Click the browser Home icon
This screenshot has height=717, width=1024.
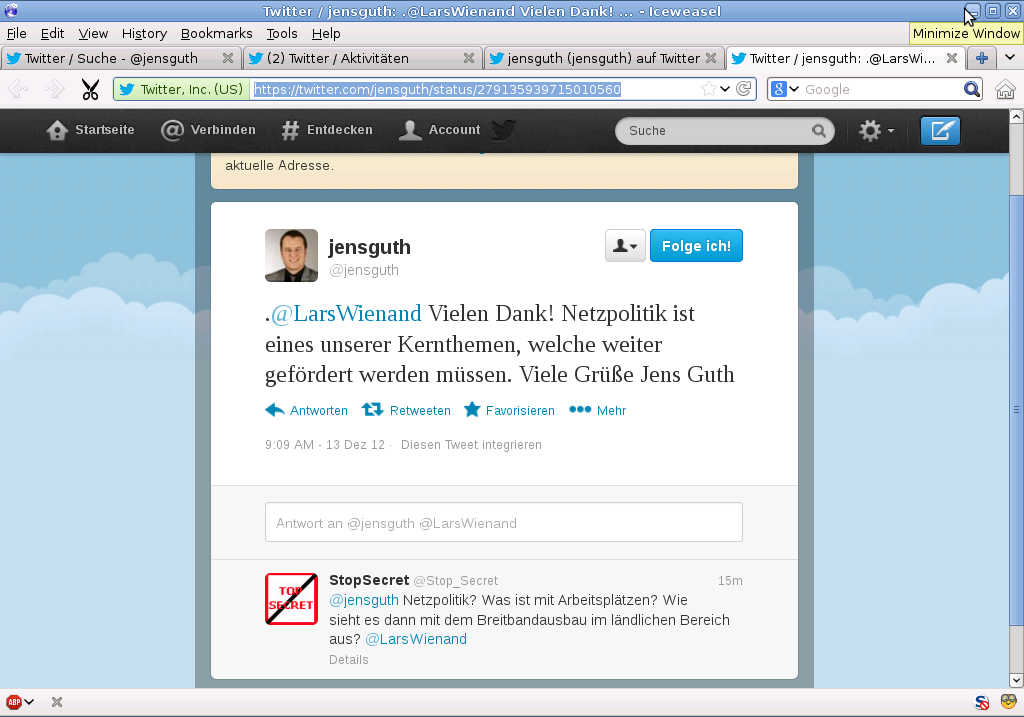(x=1005, y=90)
